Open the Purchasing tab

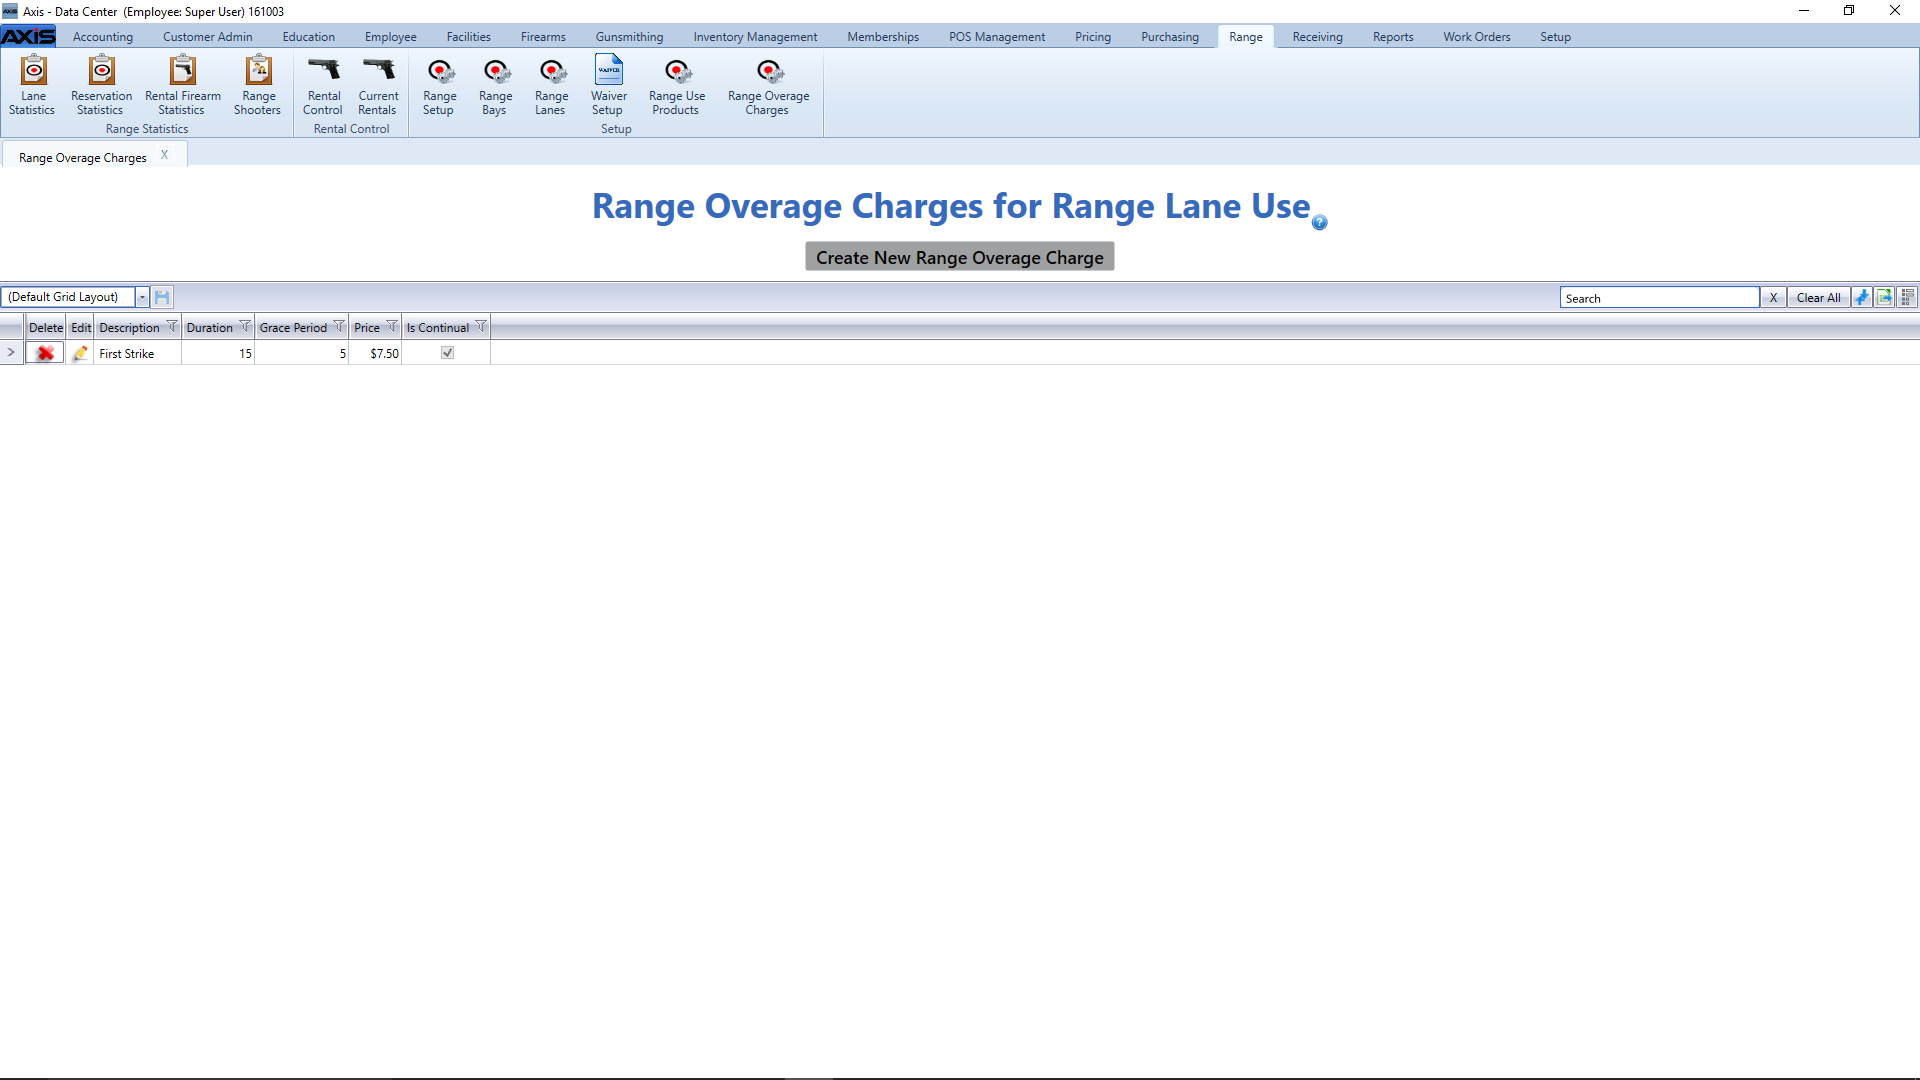tap(1170, 37)
